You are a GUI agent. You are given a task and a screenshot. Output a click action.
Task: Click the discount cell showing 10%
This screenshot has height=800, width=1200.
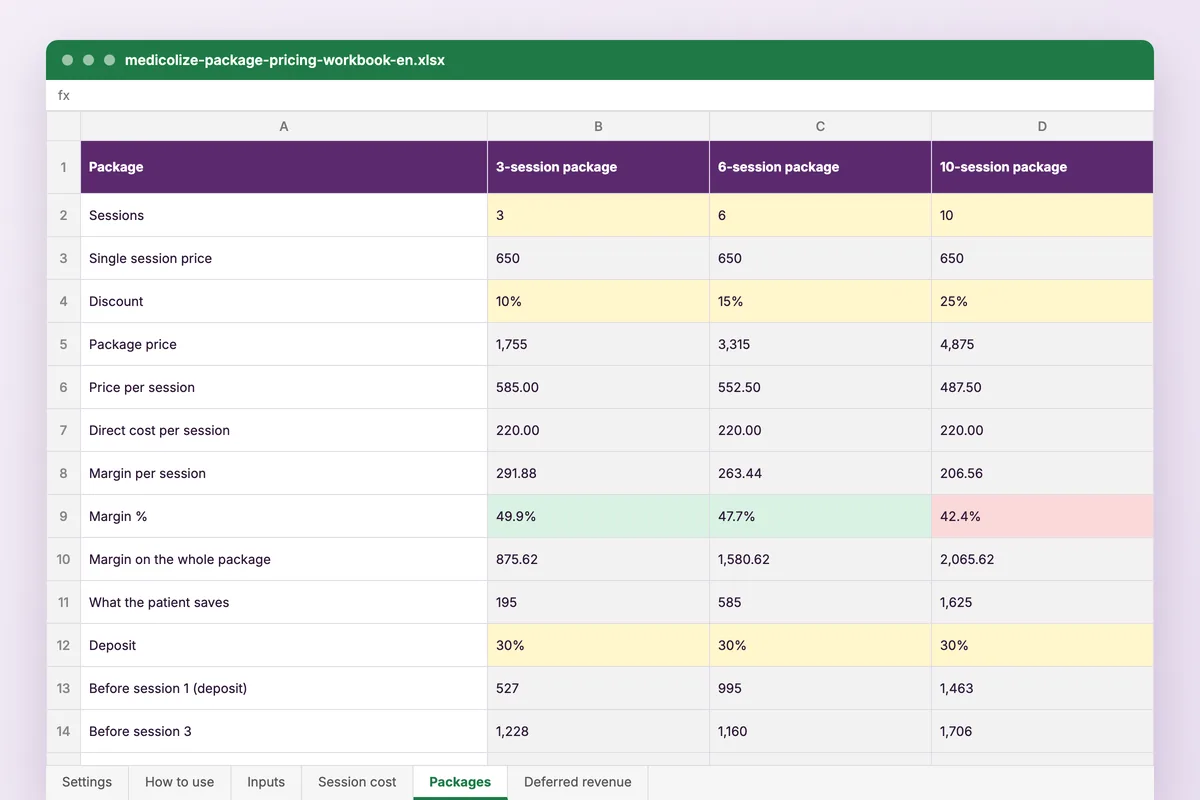point(598,301)
